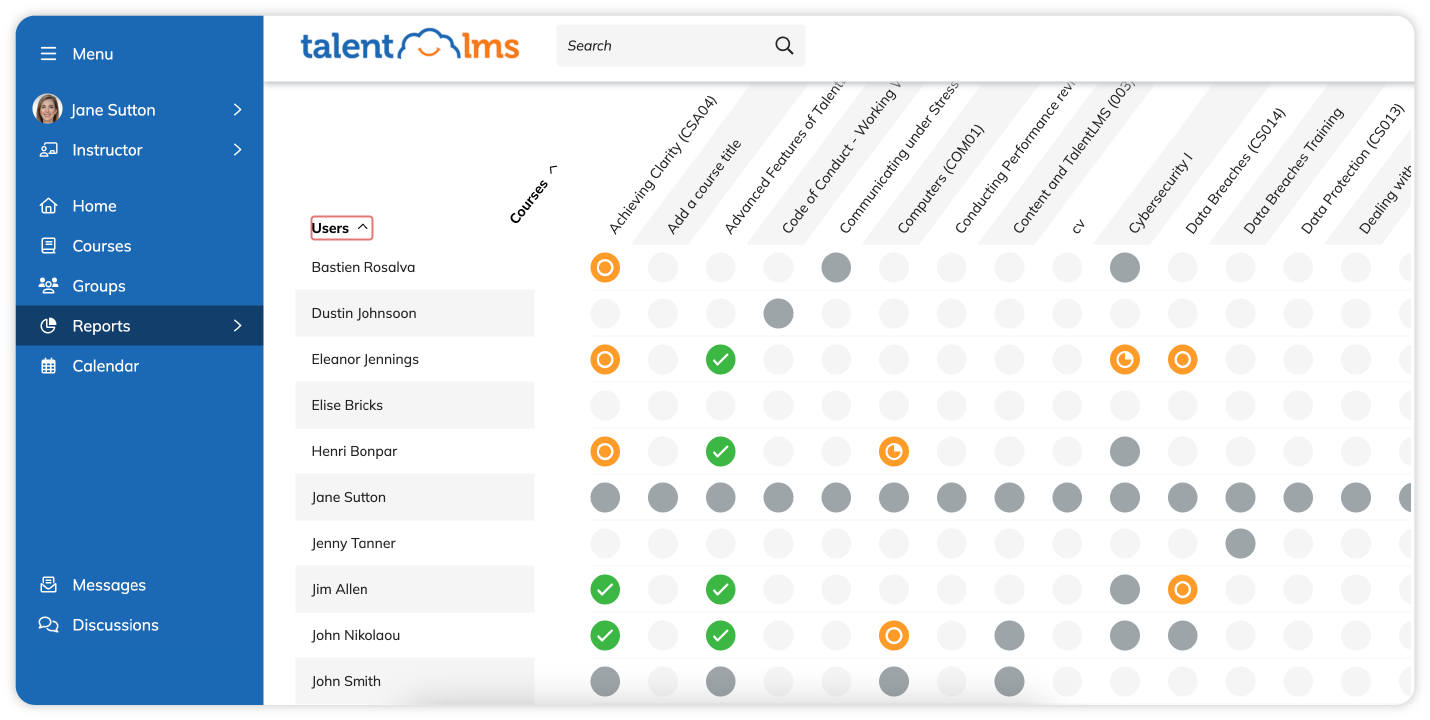Click Eleanor Jennings' orange status for Data Breaches (CS014)
The image size is (1430, 720).
(1183, 359)
